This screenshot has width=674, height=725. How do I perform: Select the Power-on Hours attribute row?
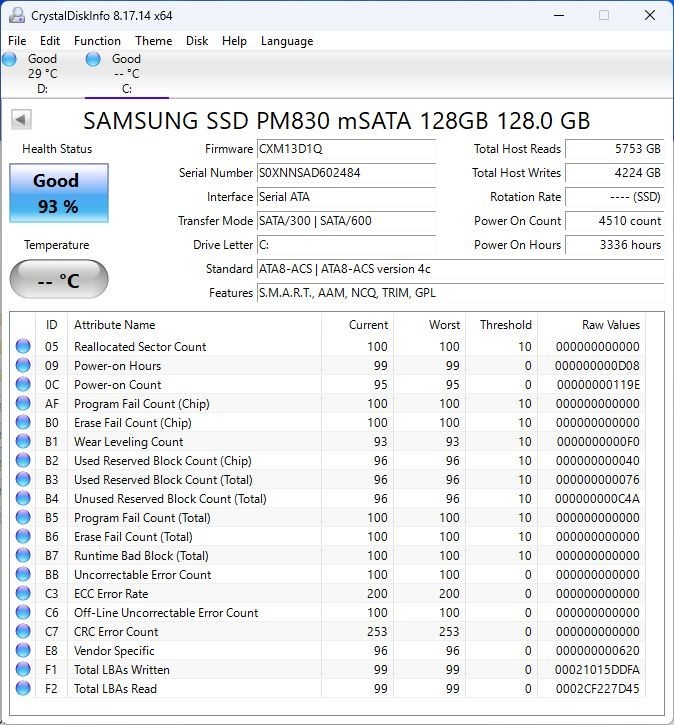tap(327, 366)
